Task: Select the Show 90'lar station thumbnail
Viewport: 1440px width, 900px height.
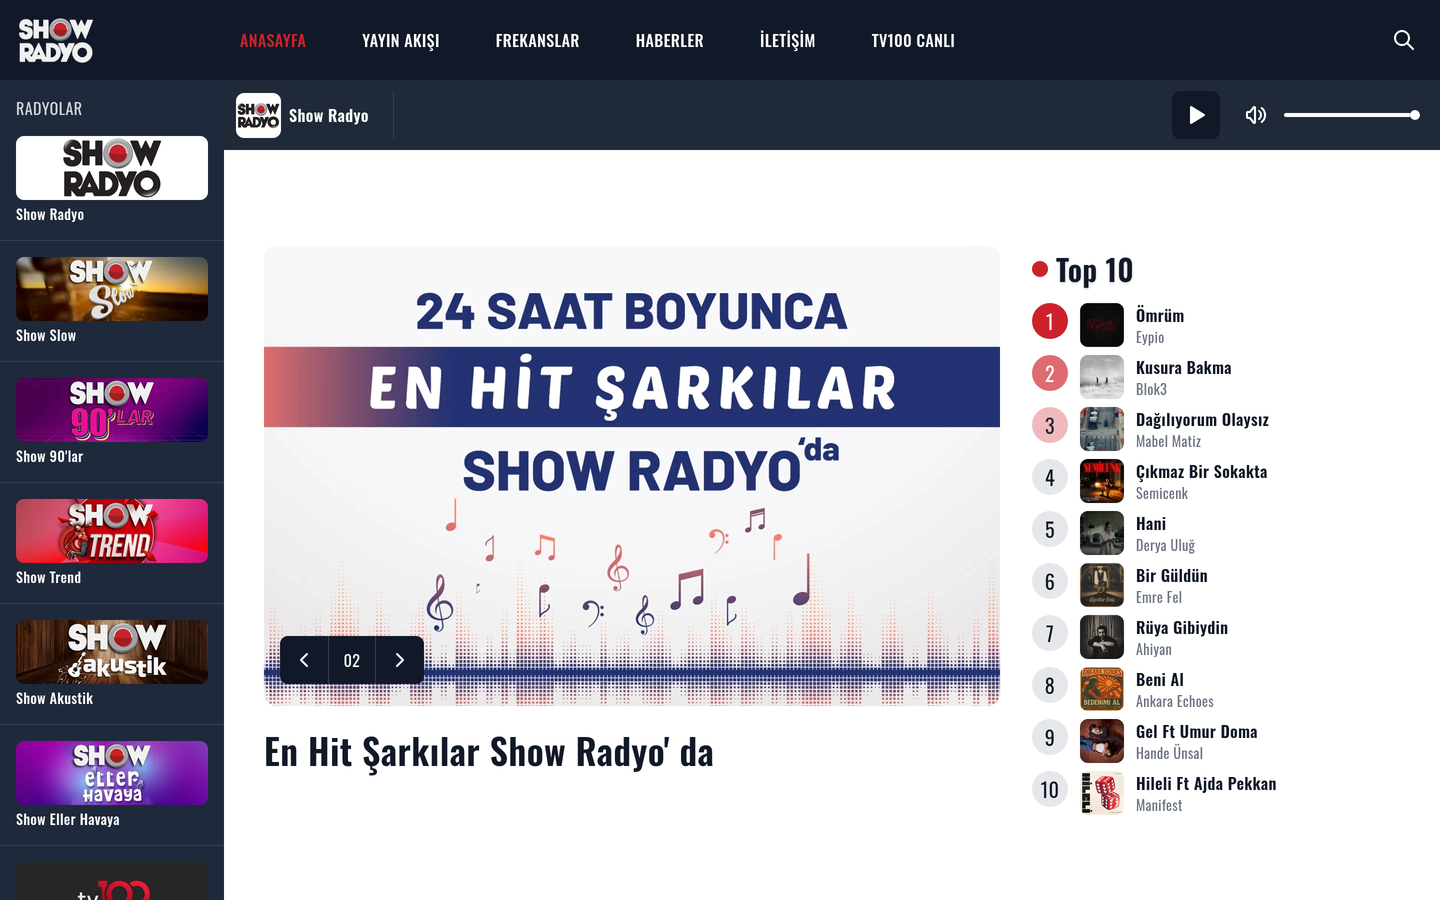Action: [x=112, y=410]
